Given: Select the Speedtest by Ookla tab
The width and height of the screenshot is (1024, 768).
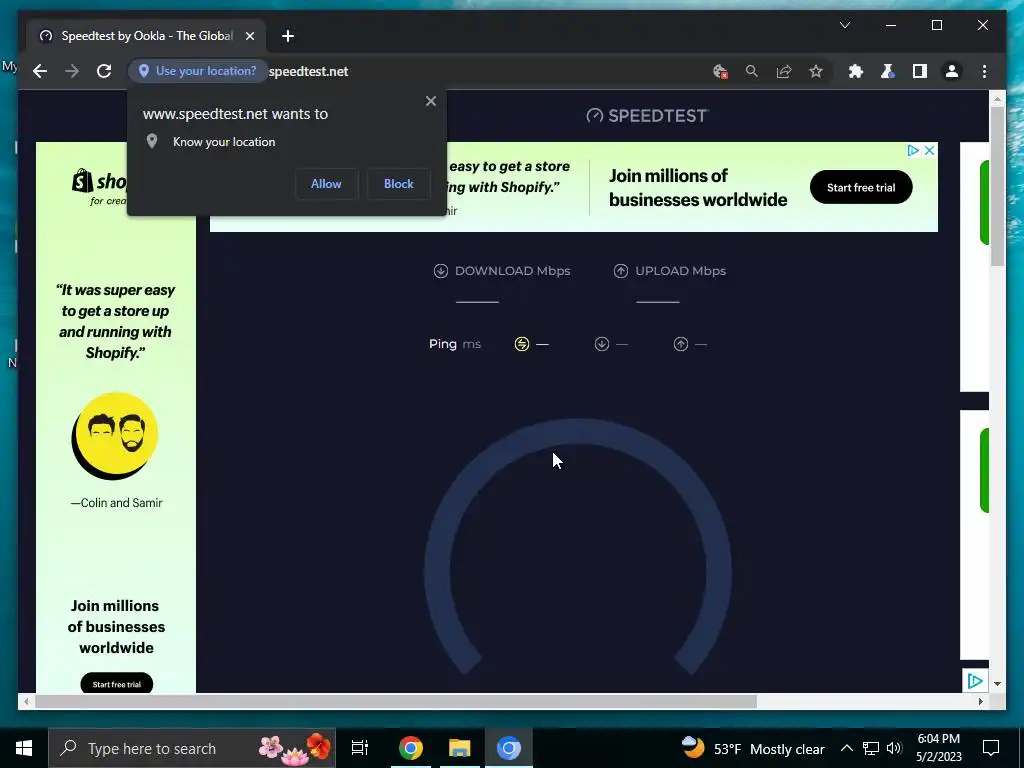Looking at the screenshot, I should (146, 36).
